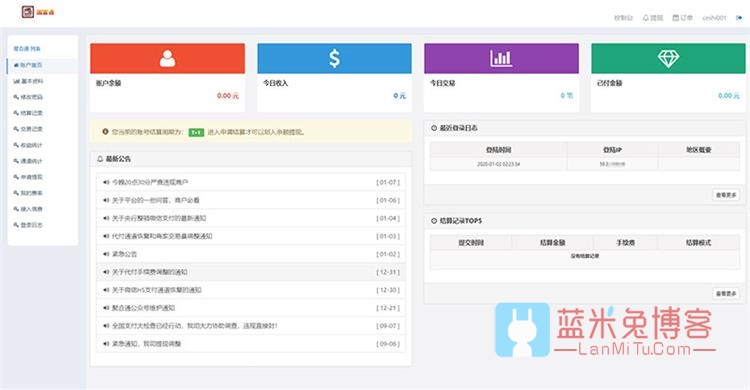Click the 0.00 元 value under 账户余额
The height and width of the screenshot is (390, 750).
[x=228, y=96]
